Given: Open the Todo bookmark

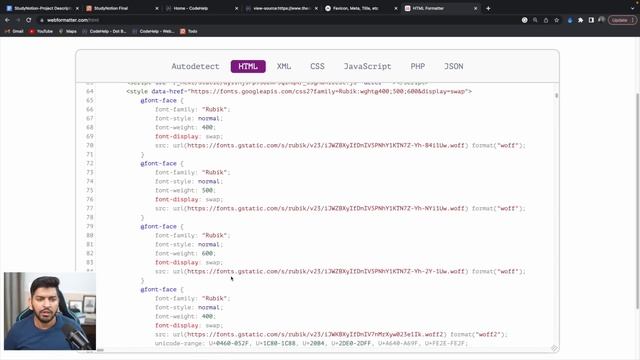Looking at the screenshot, I should tap(189, 31).
